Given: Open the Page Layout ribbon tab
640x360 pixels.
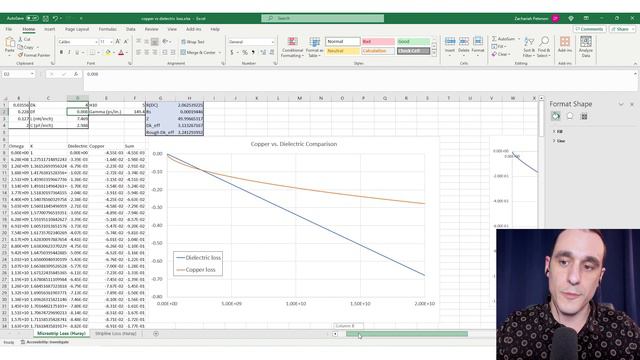Looking at the screenshot, I should (77, 29).
